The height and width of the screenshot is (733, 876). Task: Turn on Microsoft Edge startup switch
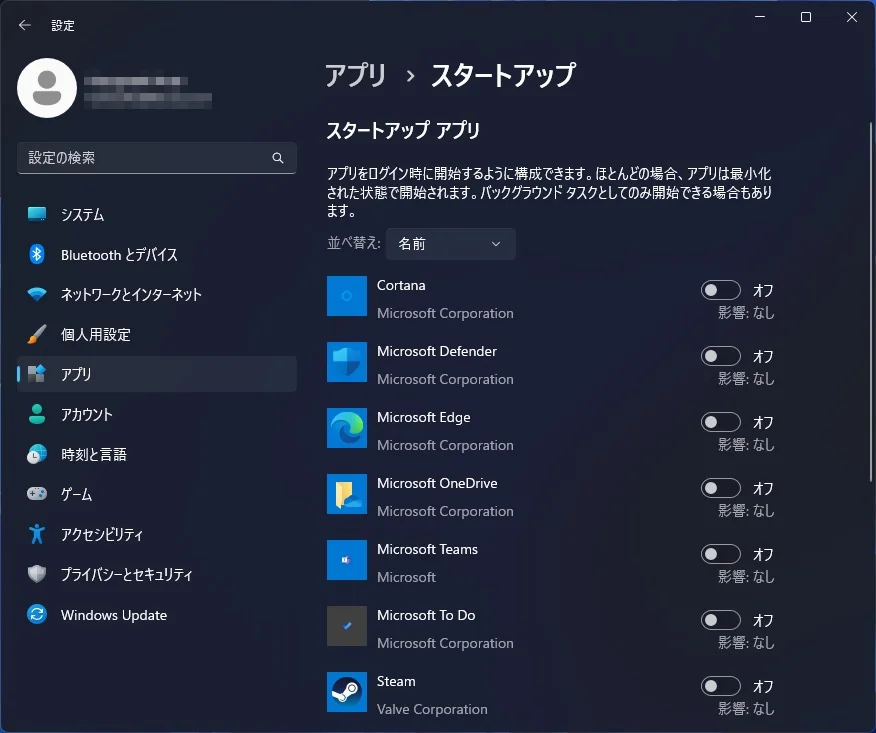click(720, 422)
